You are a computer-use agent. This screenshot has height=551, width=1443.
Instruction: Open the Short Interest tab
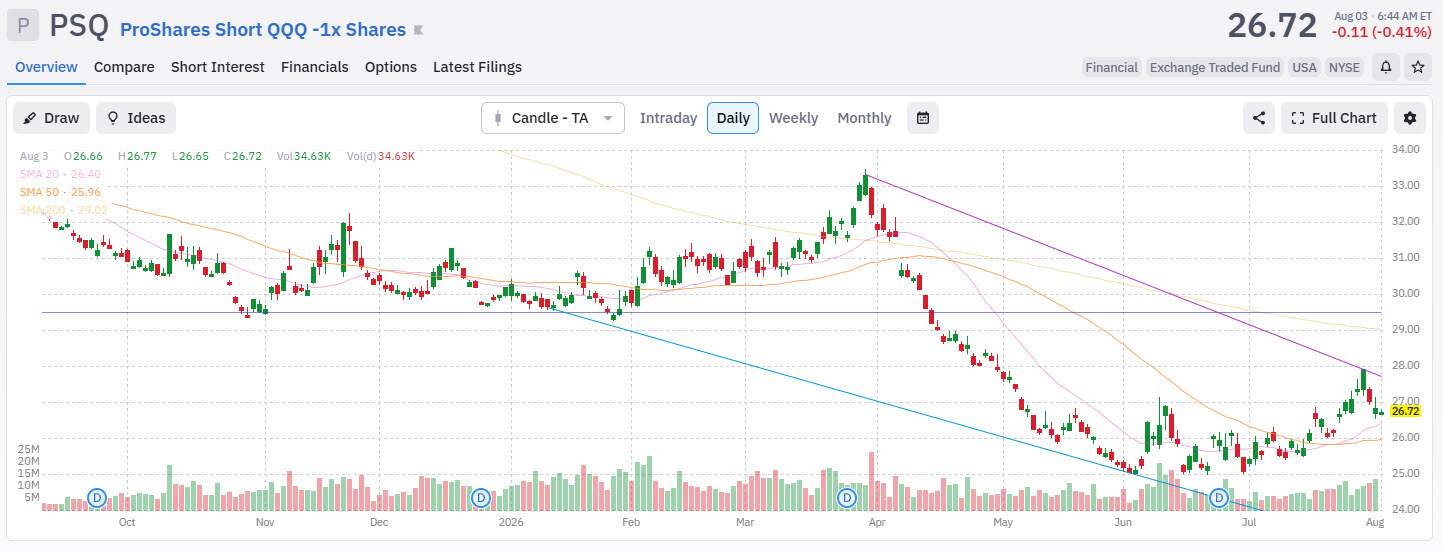click(218, 67)
